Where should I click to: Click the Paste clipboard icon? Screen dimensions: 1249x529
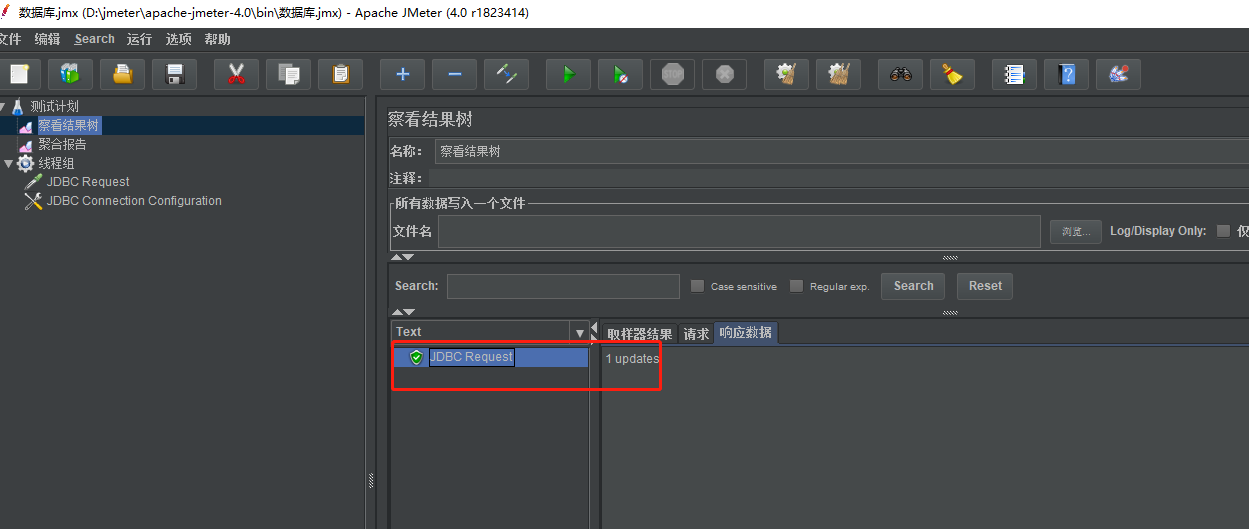340,74
